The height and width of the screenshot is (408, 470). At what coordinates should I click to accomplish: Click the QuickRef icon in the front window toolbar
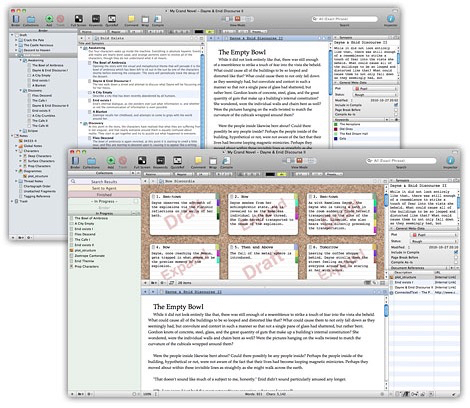(x=177, y=161)
